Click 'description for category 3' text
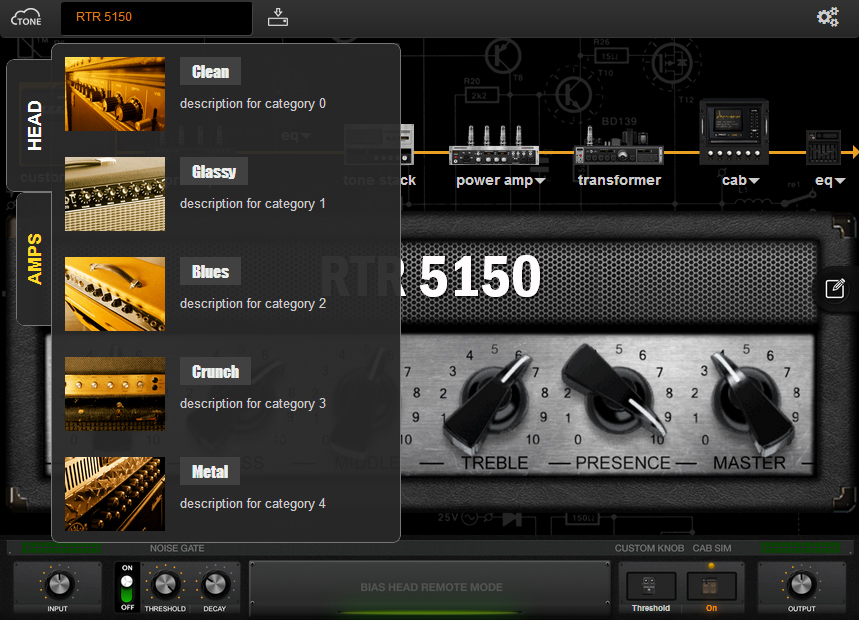The width and height of the screenshot is (859, 620). click(253, 404)
